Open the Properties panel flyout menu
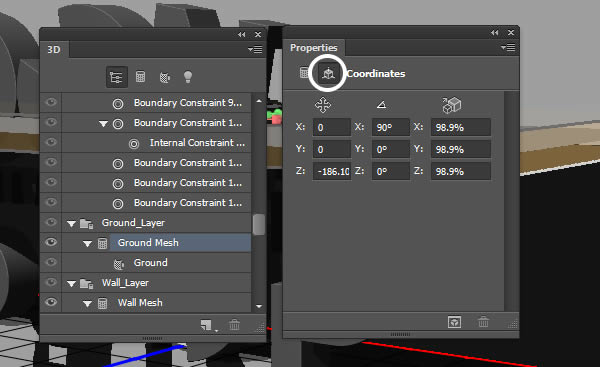 tap(508, 48)
